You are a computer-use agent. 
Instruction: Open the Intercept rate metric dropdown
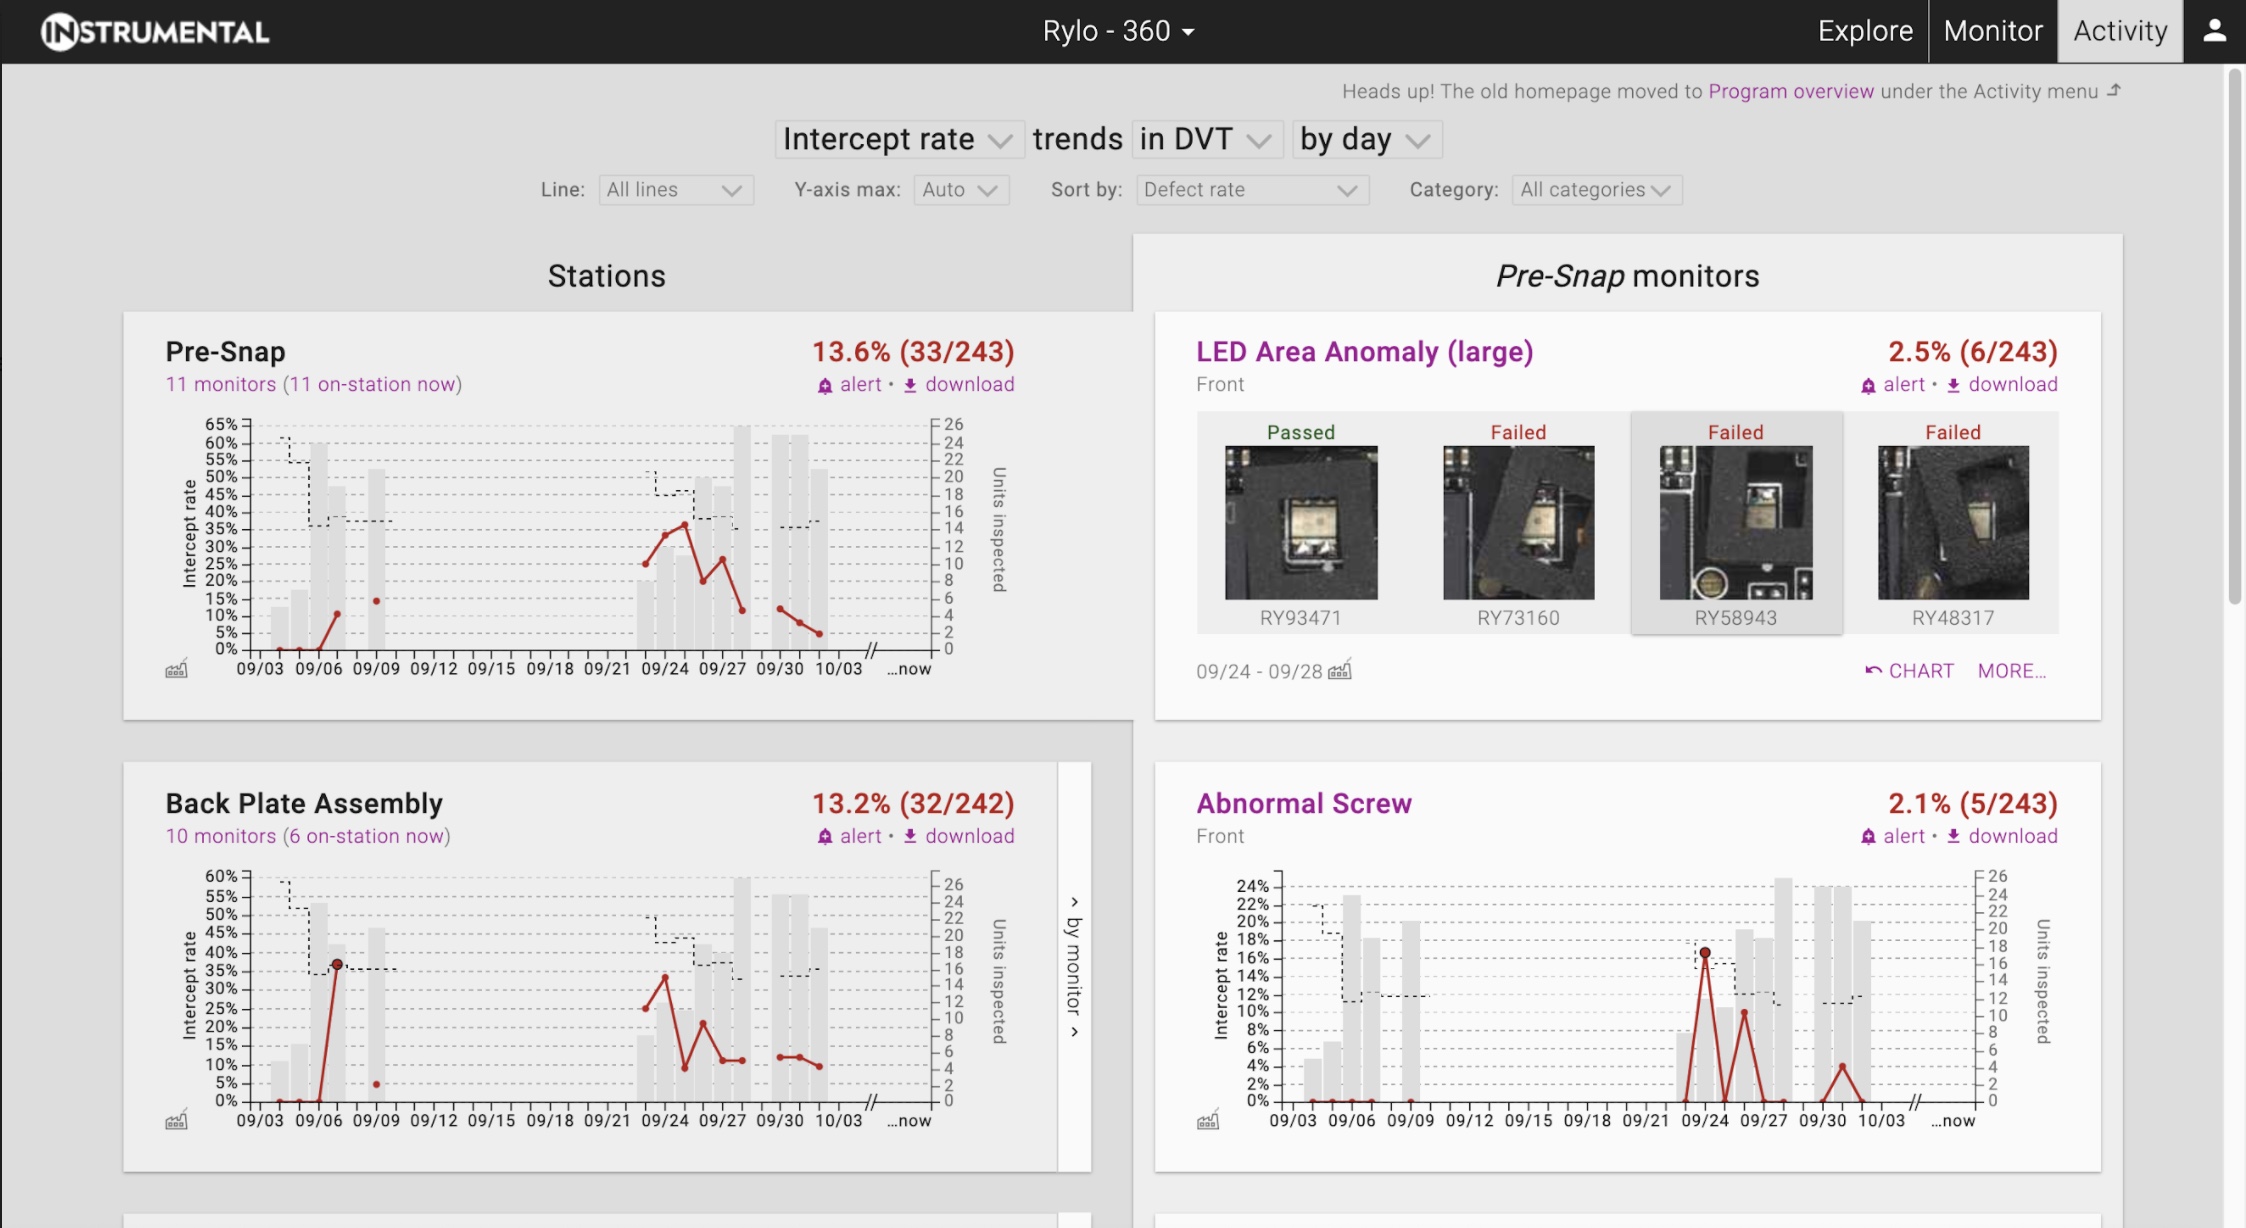pyautogui.click(x=897, y=139)
